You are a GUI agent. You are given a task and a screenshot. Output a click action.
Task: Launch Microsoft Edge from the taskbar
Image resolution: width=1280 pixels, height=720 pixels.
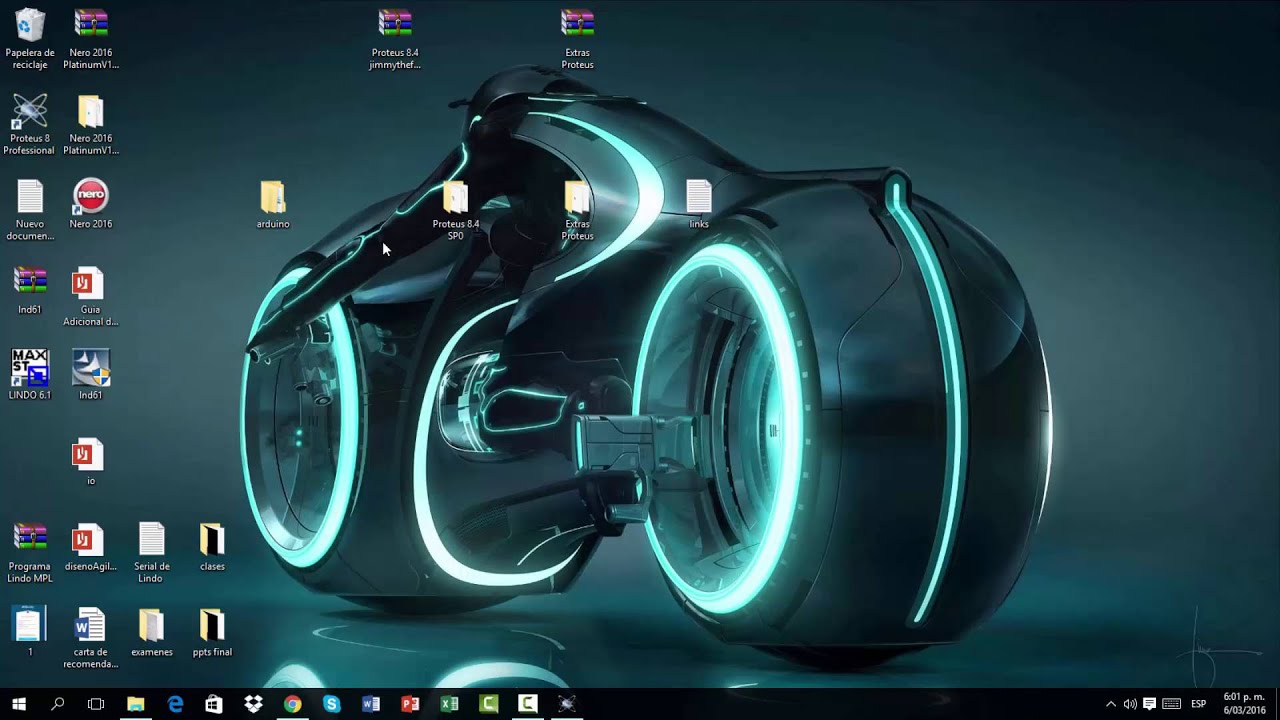175,704
